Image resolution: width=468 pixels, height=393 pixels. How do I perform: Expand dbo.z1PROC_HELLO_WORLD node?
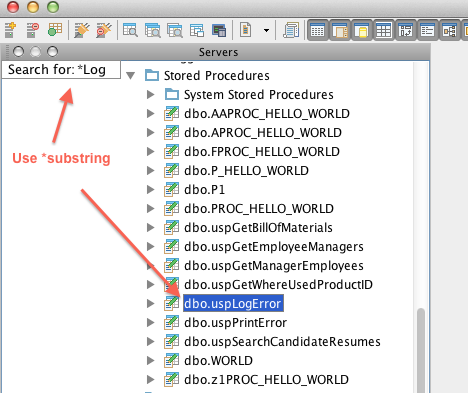(x=151, y=379)
